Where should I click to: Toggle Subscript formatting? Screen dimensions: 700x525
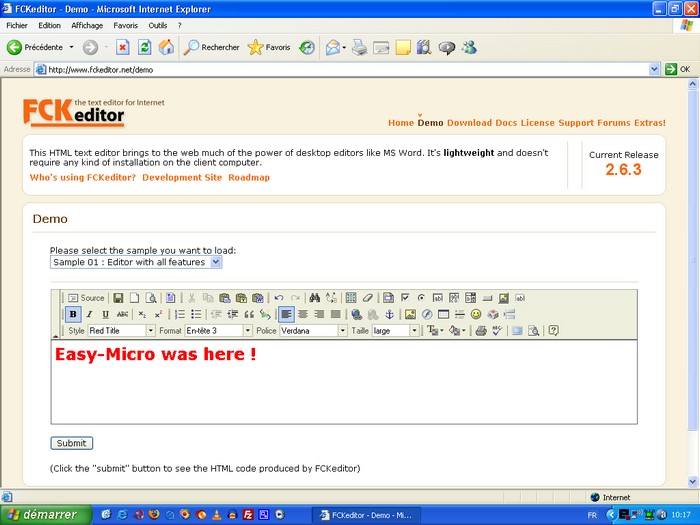click(142, 314)
